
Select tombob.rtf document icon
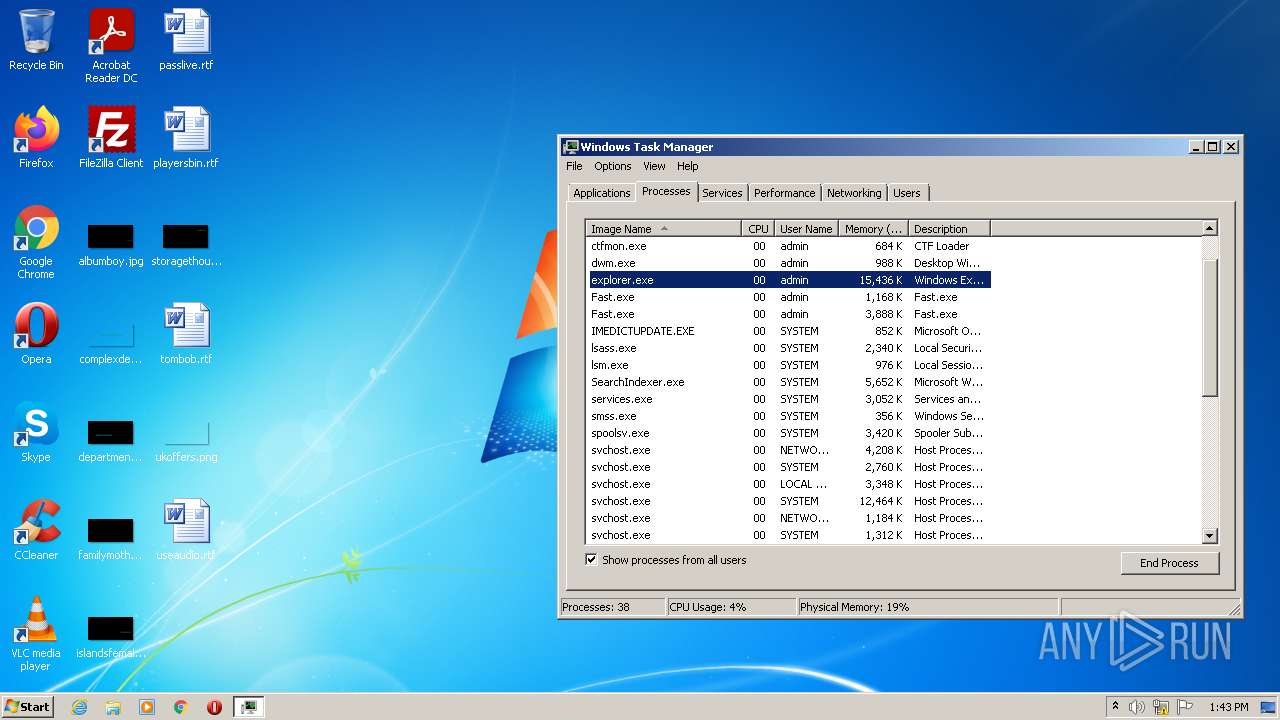pos(186,335)
